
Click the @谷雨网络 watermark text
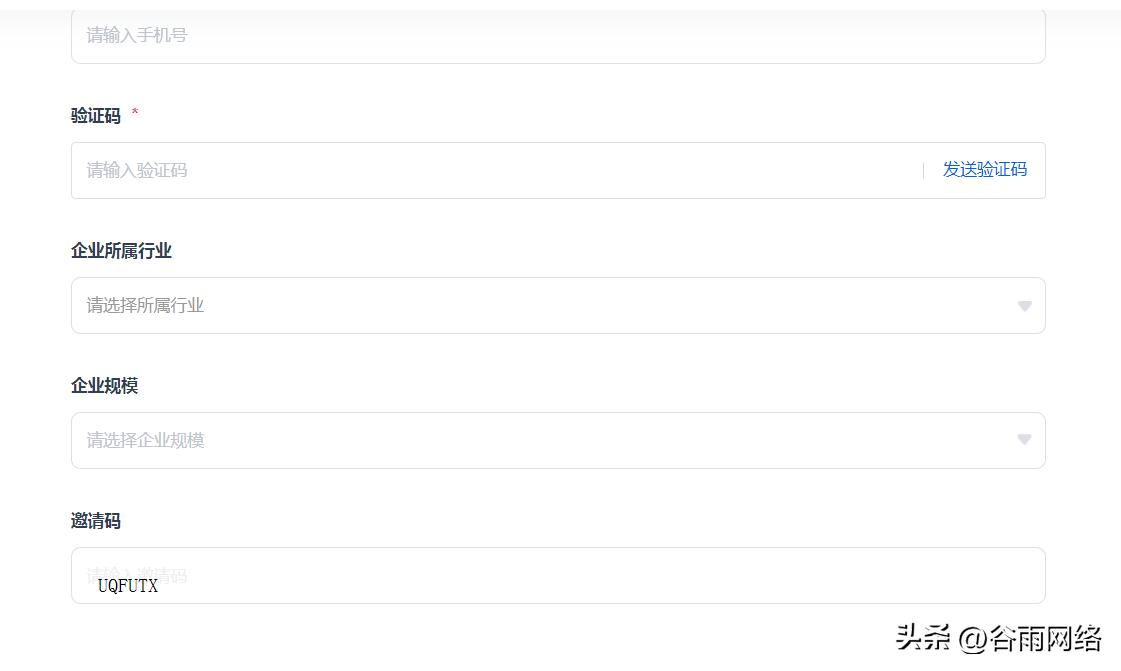[1031, 638]
